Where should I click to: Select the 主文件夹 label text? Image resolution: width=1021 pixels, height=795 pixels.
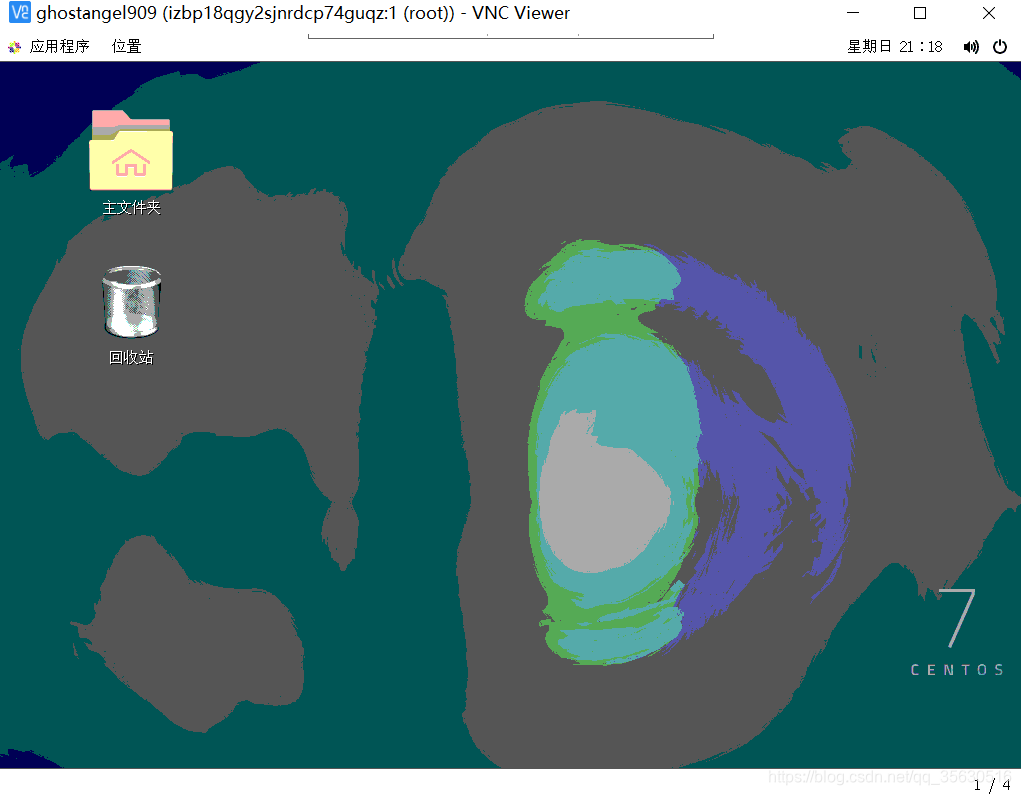(132, 208)
